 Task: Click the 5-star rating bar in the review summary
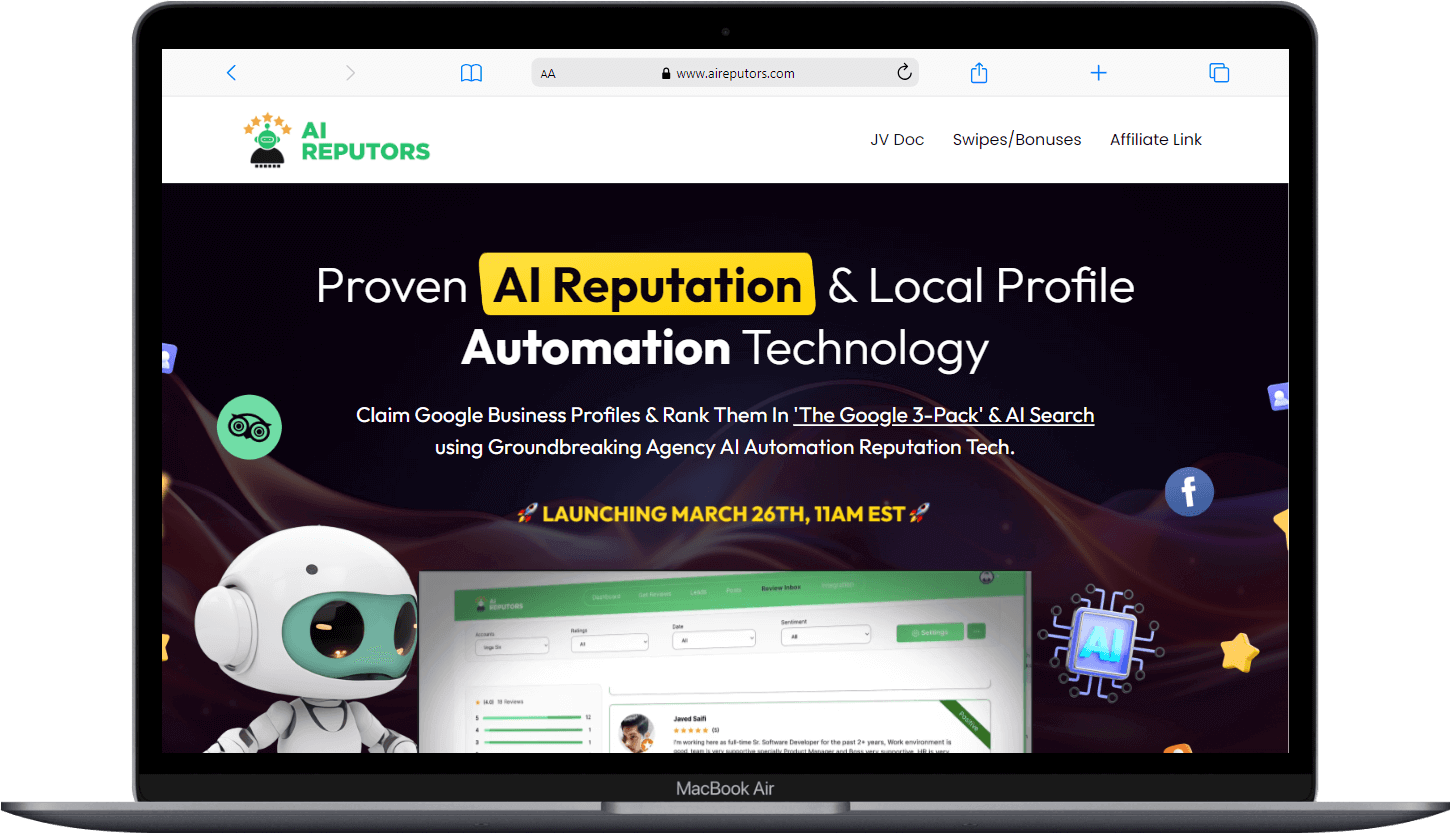(531, 717)
